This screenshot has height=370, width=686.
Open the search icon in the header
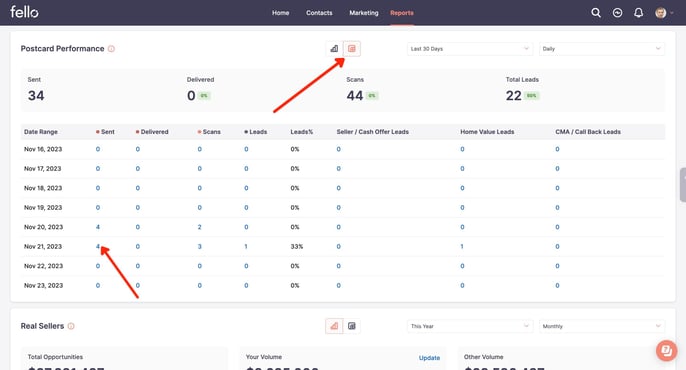click(x=596, y=13)
